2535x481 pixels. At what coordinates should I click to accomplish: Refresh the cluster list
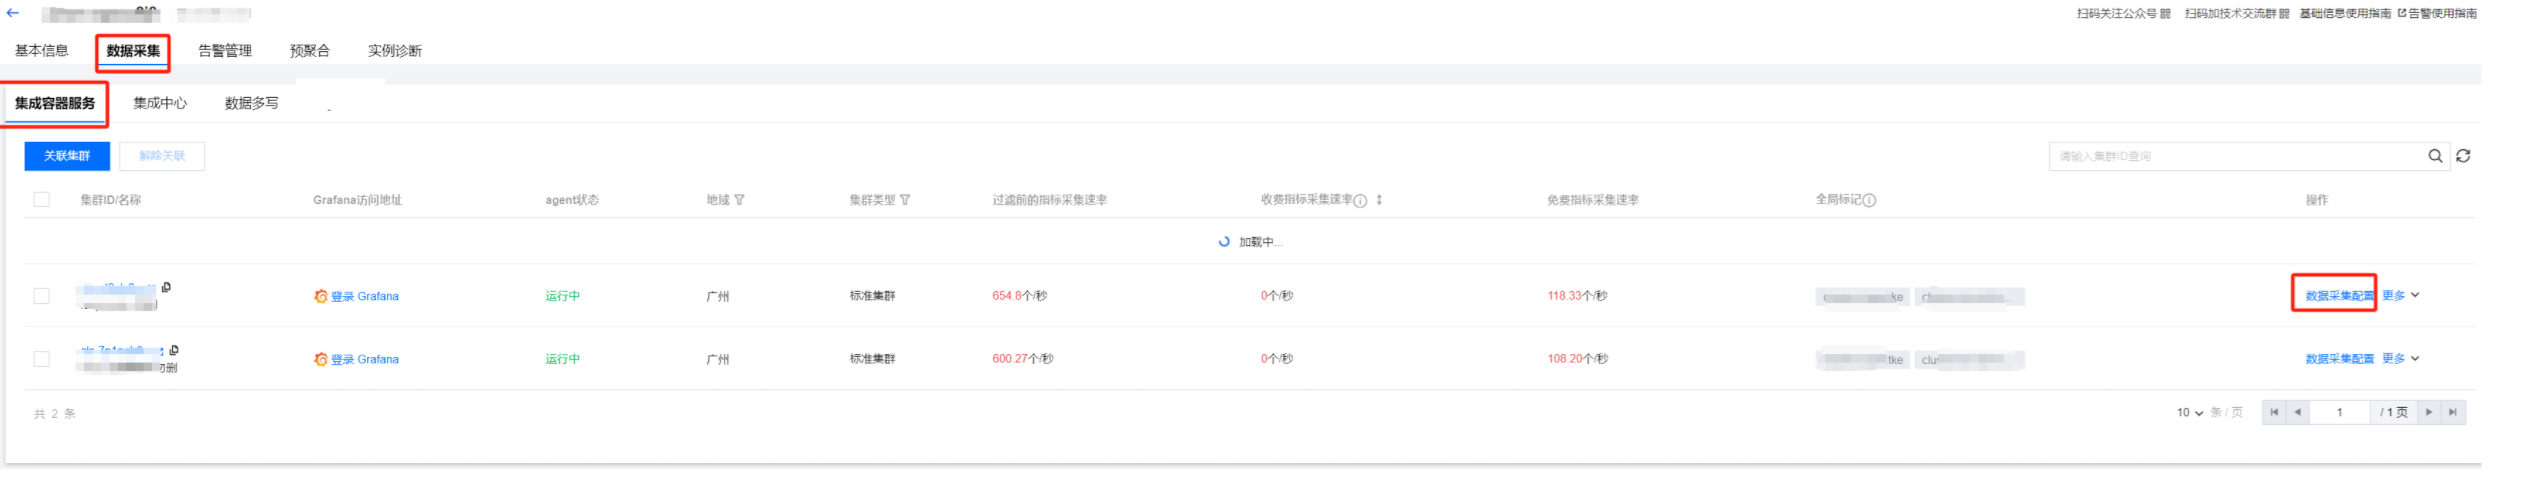point(2463,156)
